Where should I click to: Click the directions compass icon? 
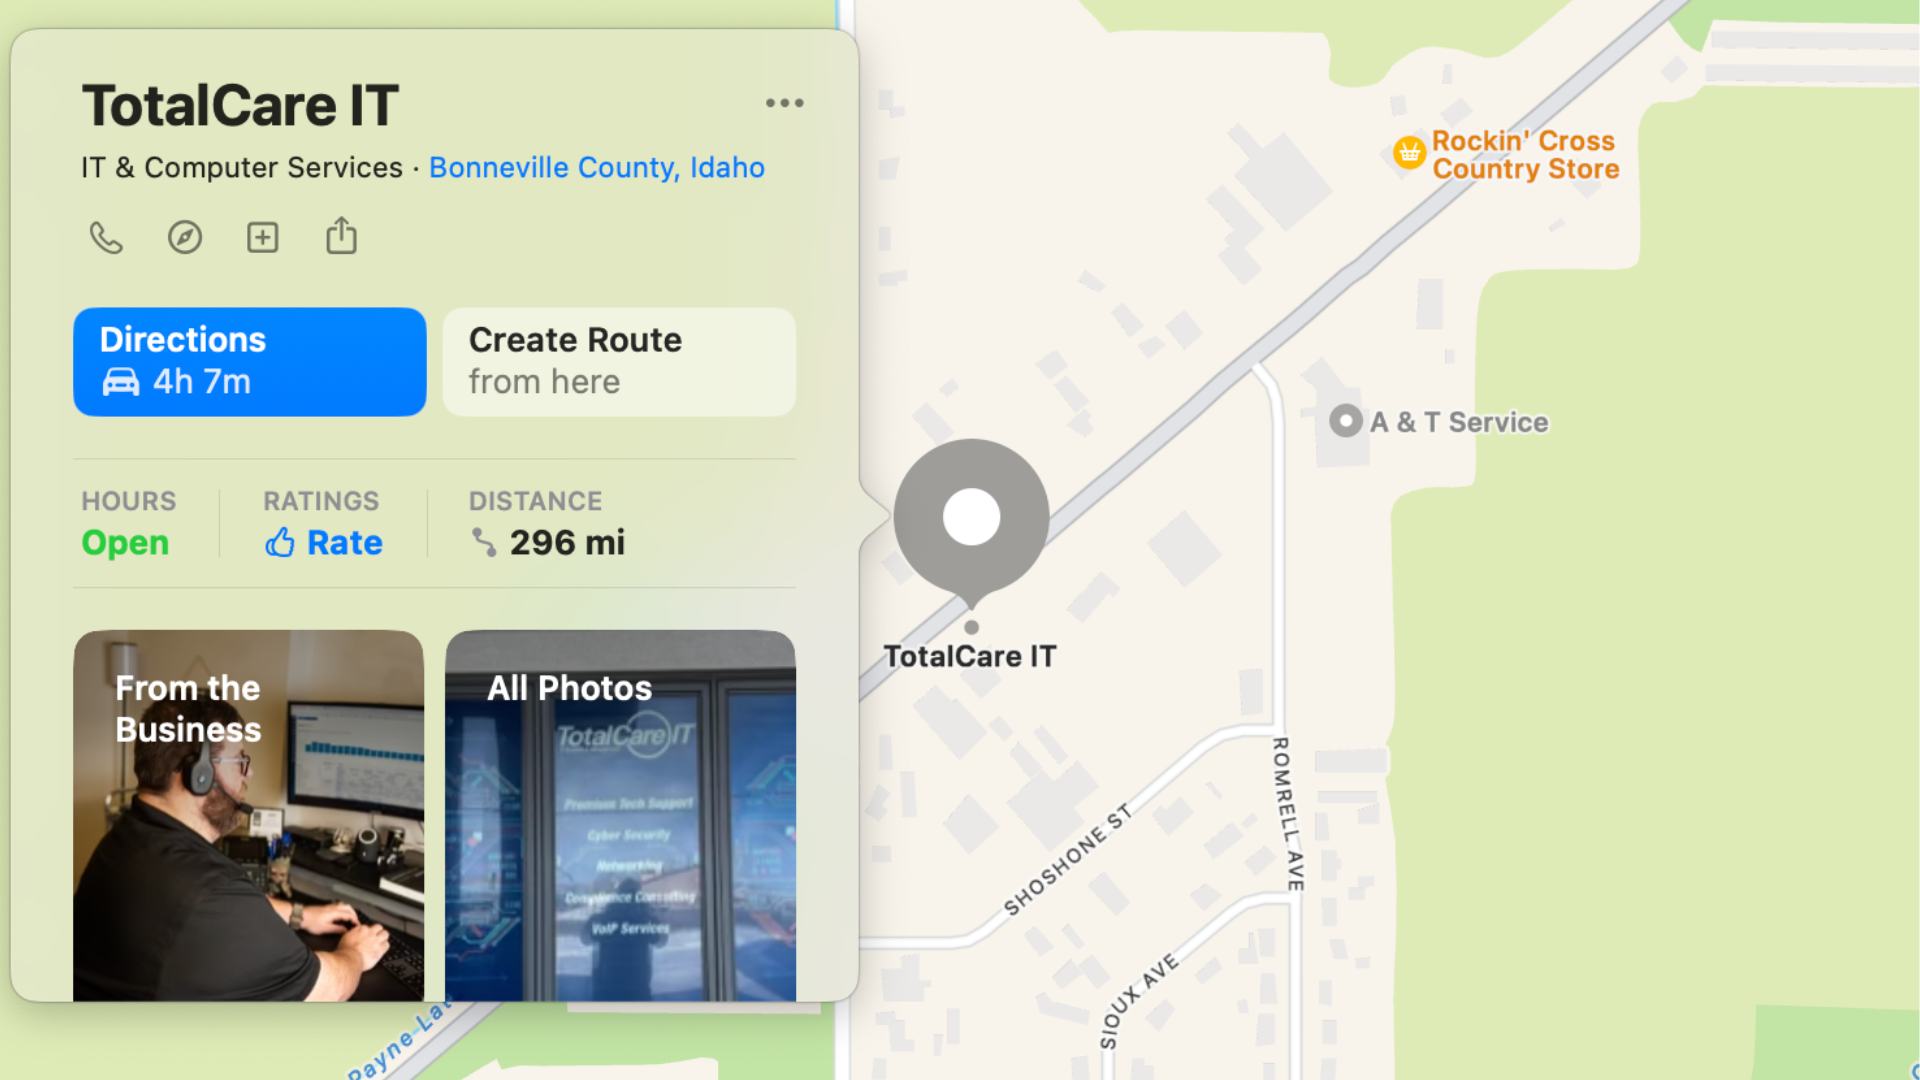185,237
